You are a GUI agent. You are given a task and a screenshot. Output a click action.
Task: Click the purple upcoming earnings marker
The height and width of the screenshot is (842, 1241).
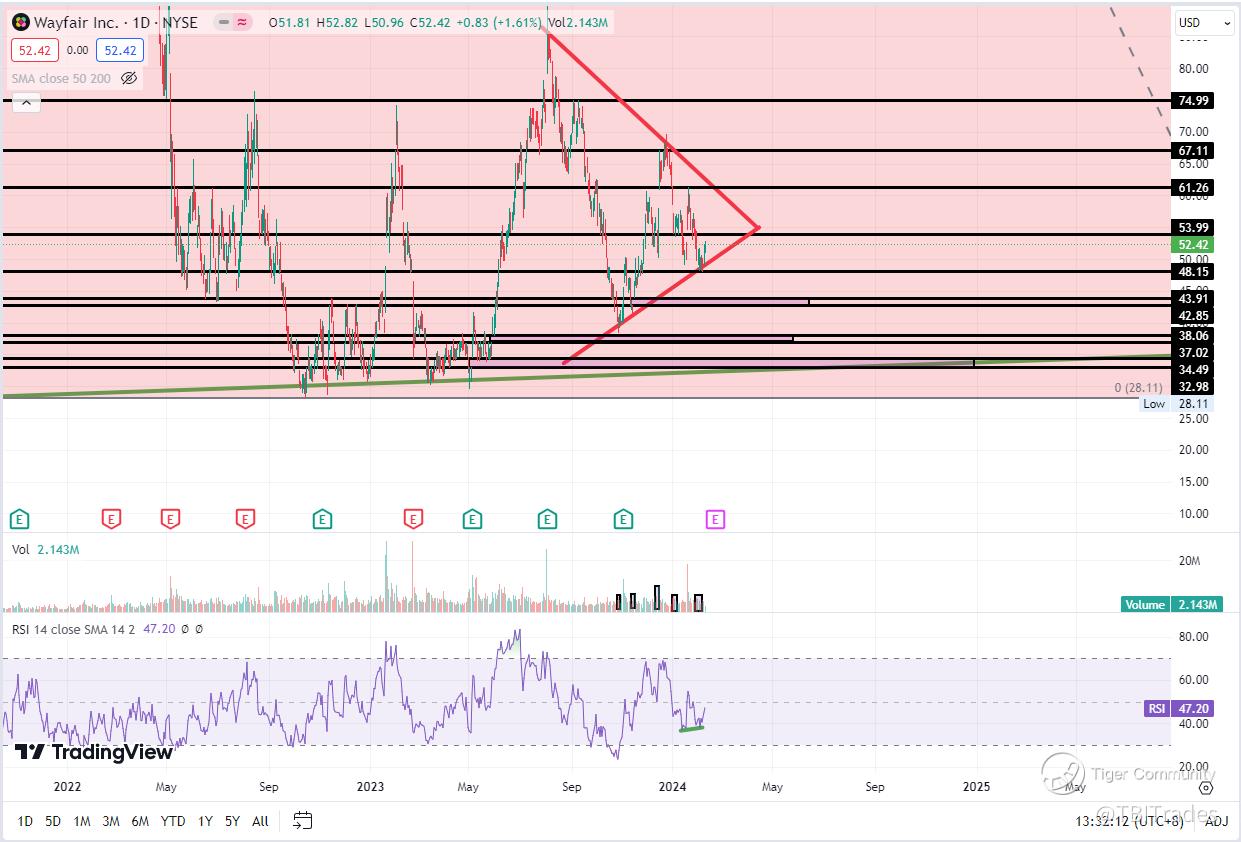(715, 519)
